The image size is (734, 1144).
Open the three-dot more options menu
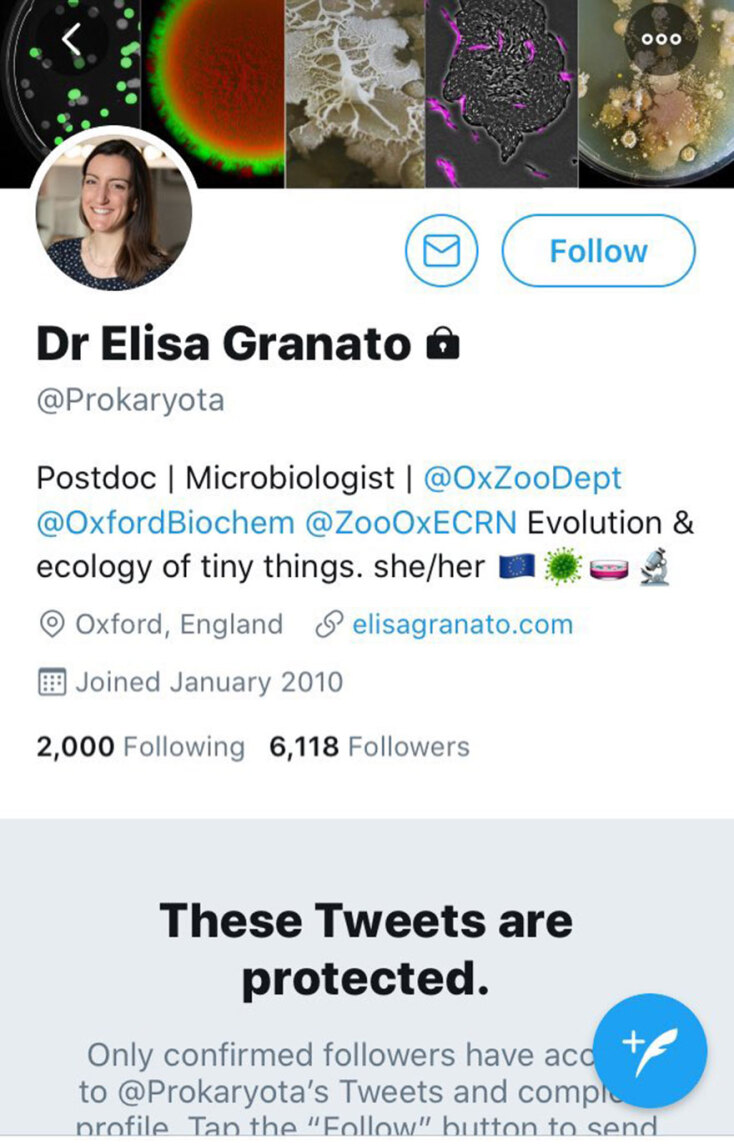tap(661, 40)
